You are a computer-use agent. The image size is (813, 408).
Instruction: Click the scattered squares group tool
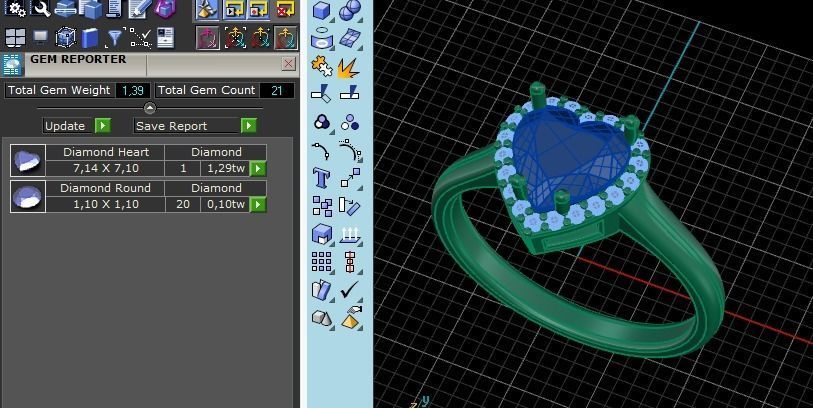pyautogui.click(x=323, y=206)
